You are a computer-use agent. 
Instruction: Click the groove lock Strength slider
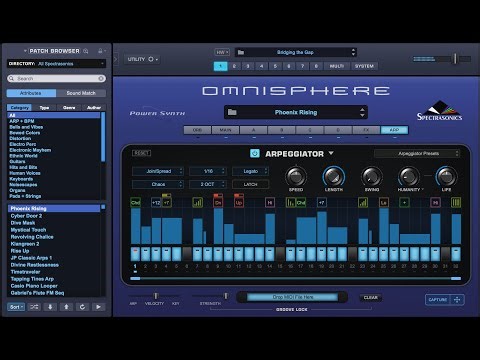[x=226, y=296]
